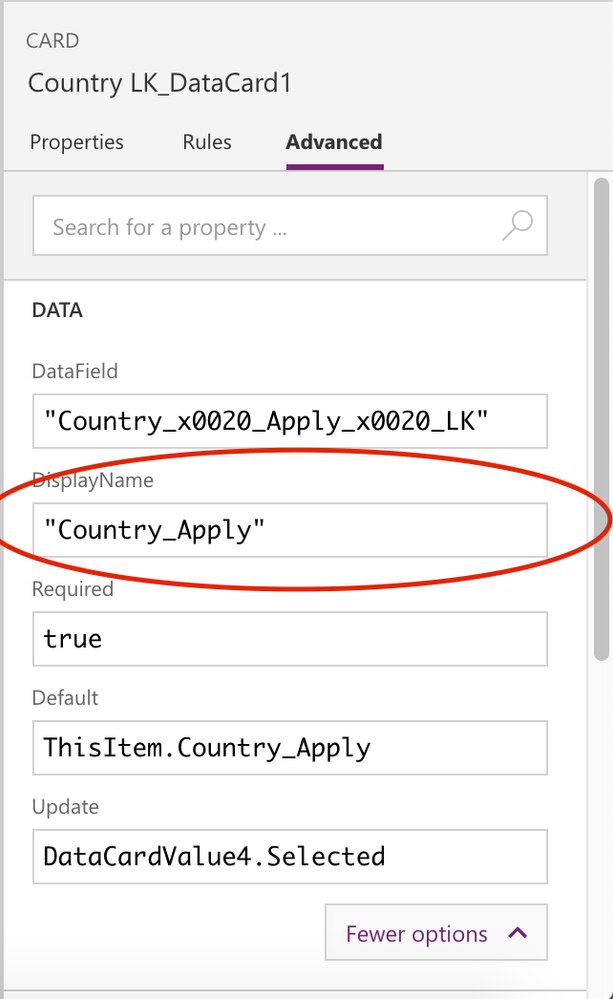
Task: Click the vertical scrollbar thumb
Action: pyautogui.click(x=601, y=420)
